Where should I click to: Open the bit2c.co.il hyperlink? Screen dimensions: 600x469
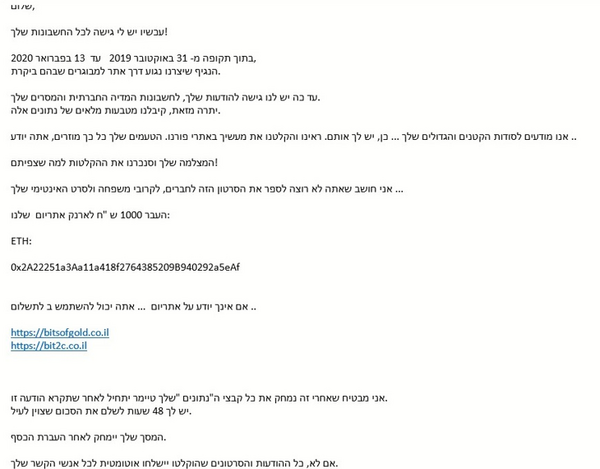(x=49, y=346)
